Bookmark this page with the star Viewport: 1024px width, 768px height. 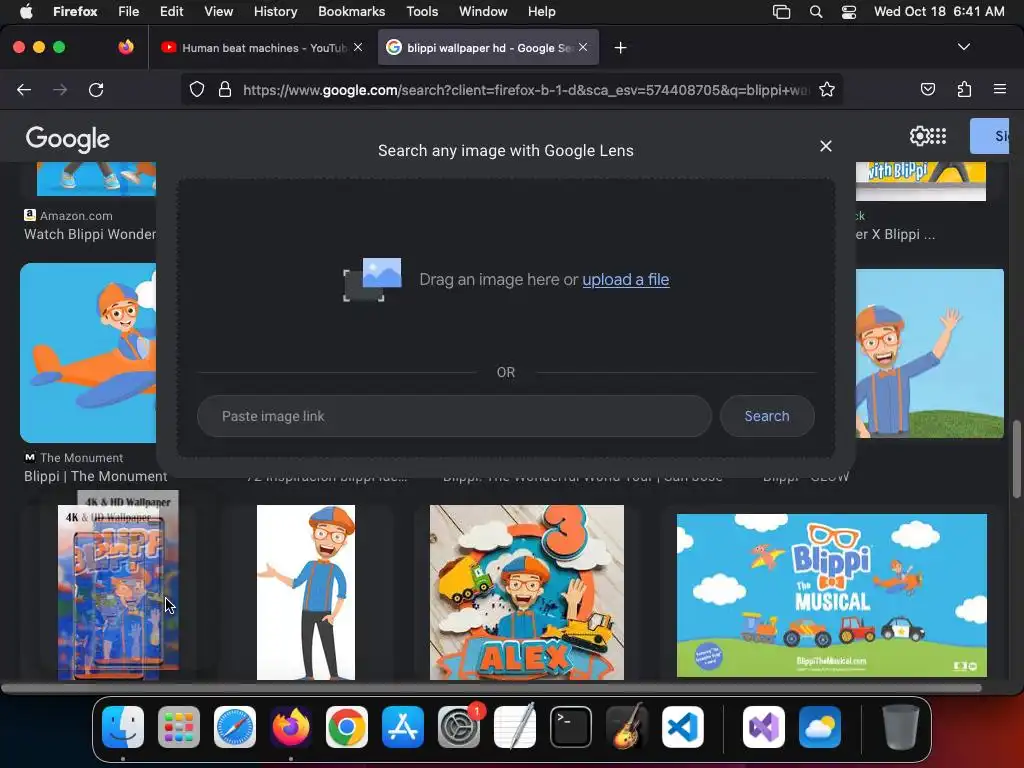(827, 89)
